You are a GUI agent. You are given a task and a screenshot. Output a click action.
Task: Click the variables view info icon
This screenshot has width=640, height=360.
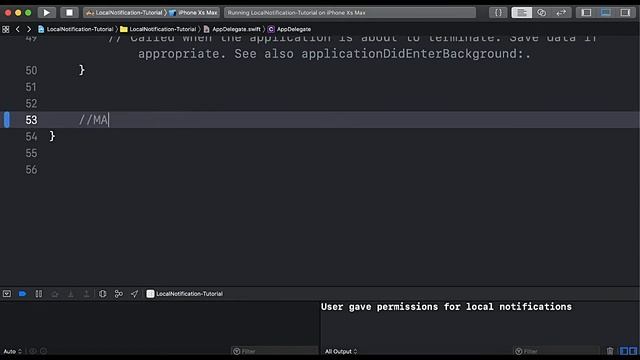coord(44,351)
